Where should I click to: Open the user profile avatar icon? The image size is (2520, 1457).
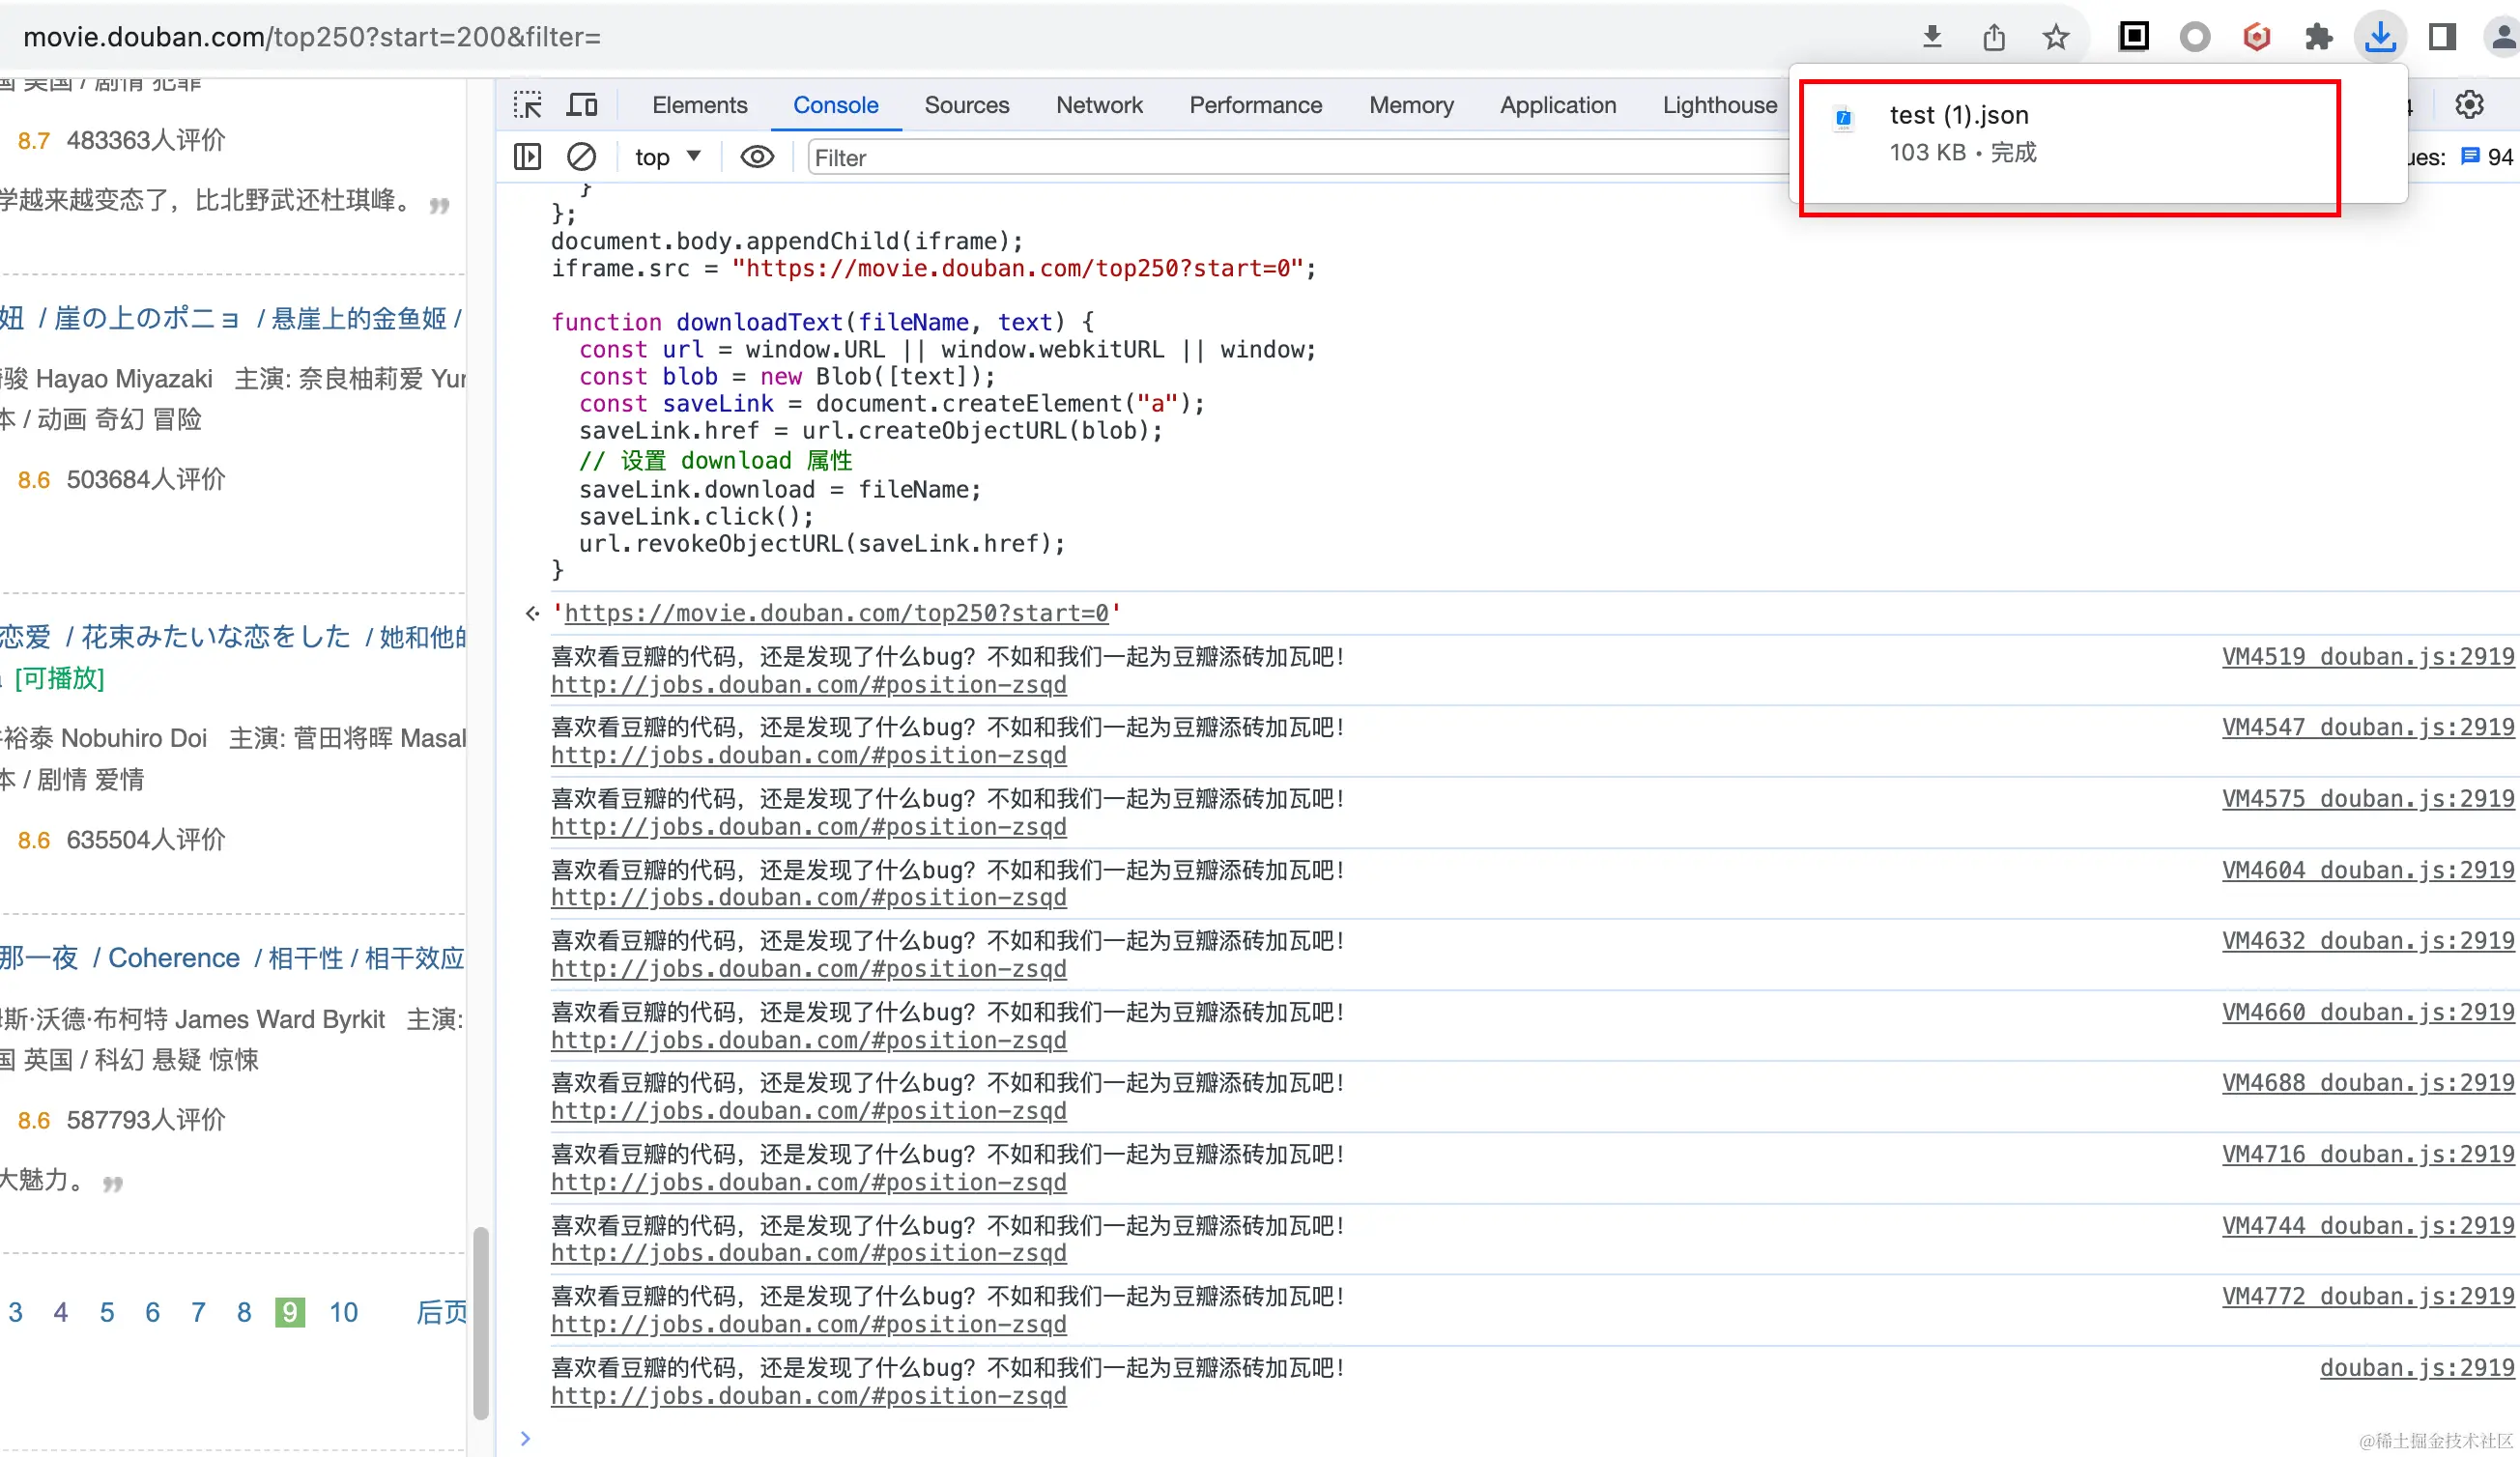pos(2503,37)
